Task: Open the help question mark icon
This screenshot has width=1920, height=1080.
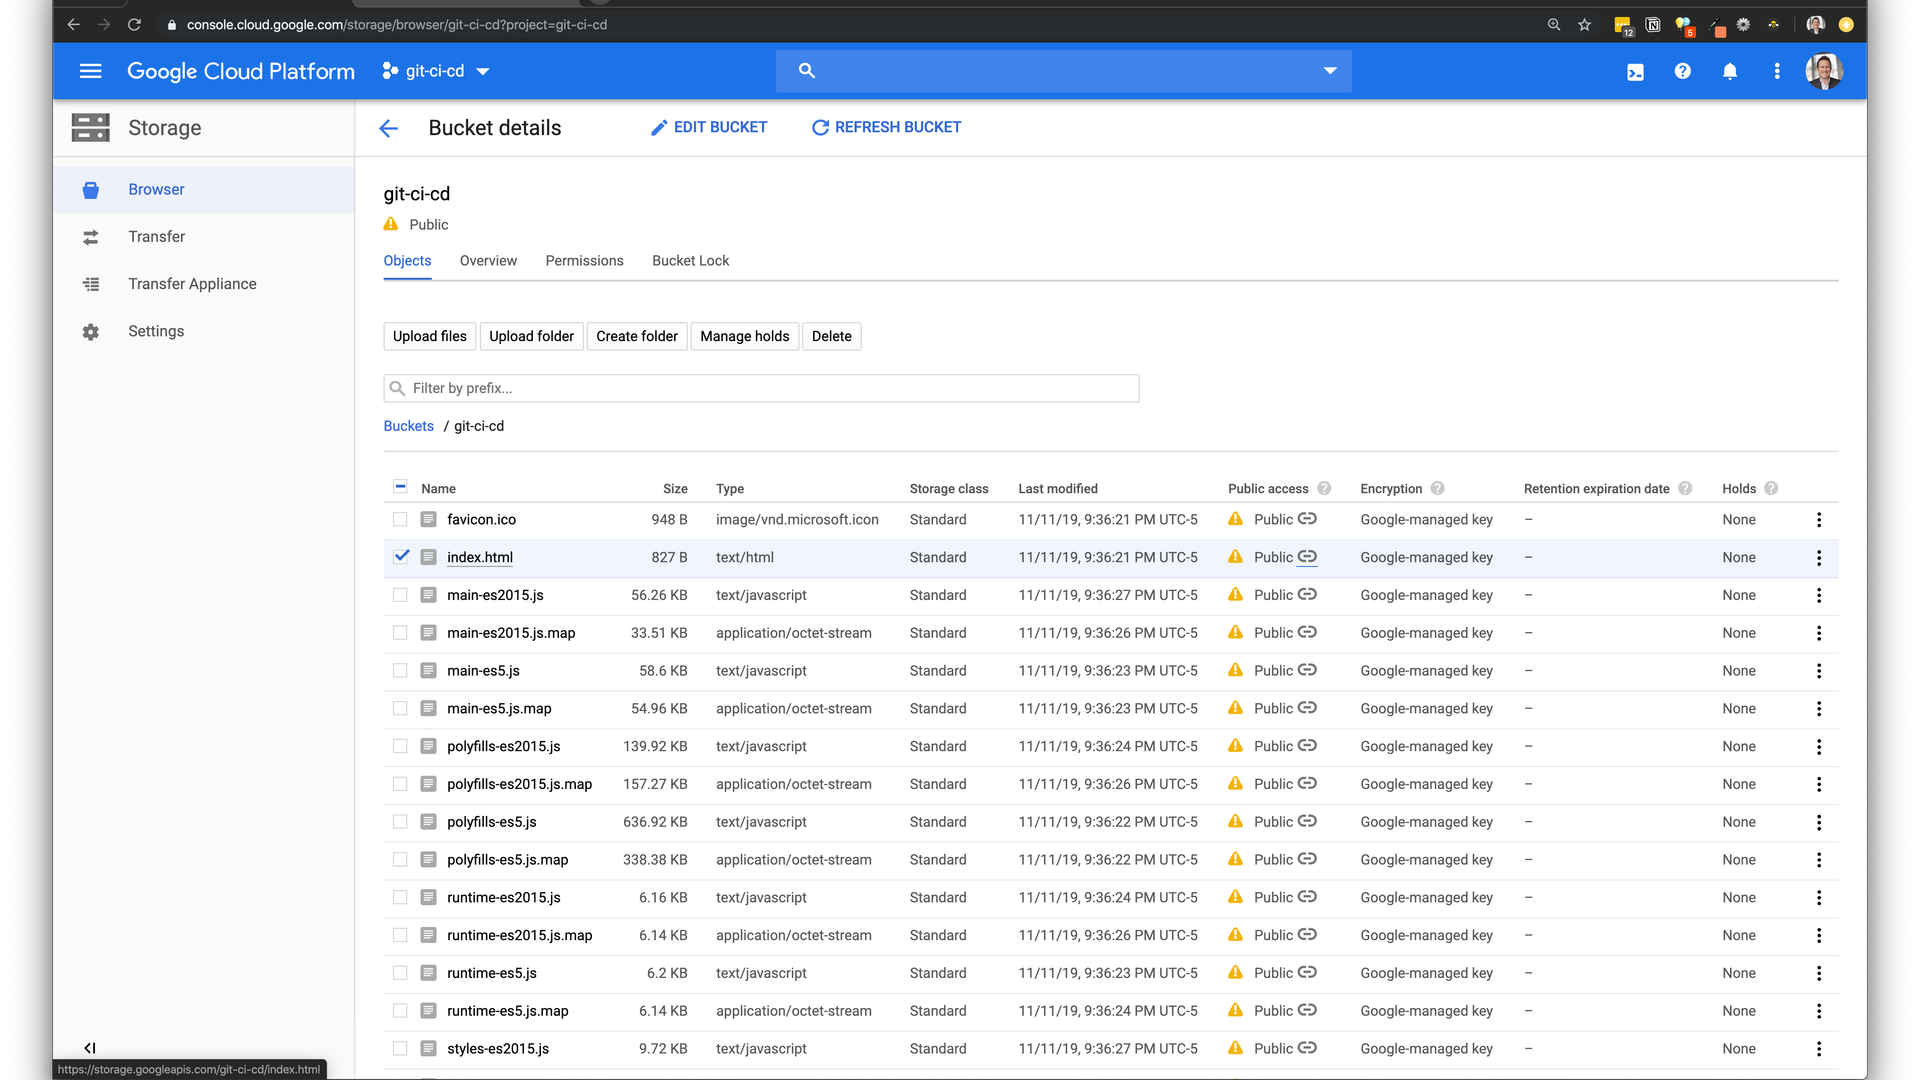Action: [x=1683, y=71]
